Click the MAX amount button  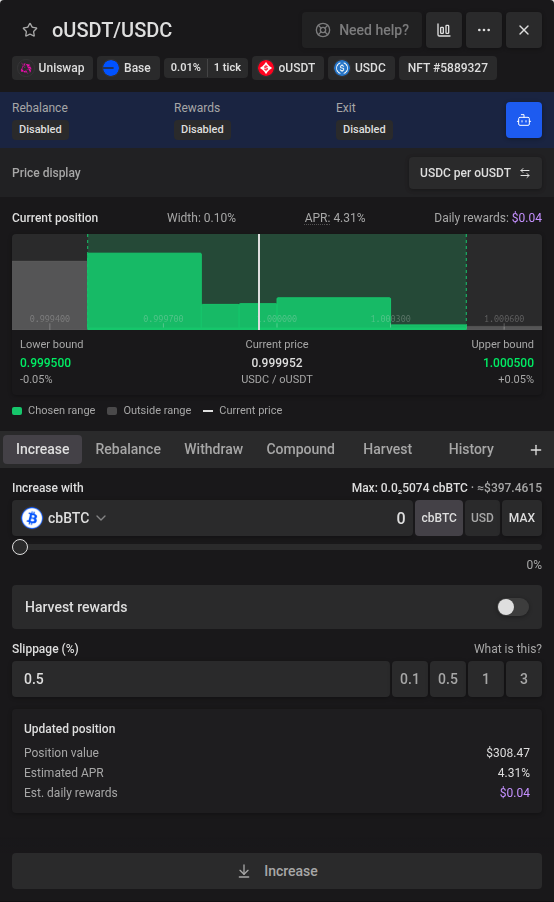click(522, 518)
